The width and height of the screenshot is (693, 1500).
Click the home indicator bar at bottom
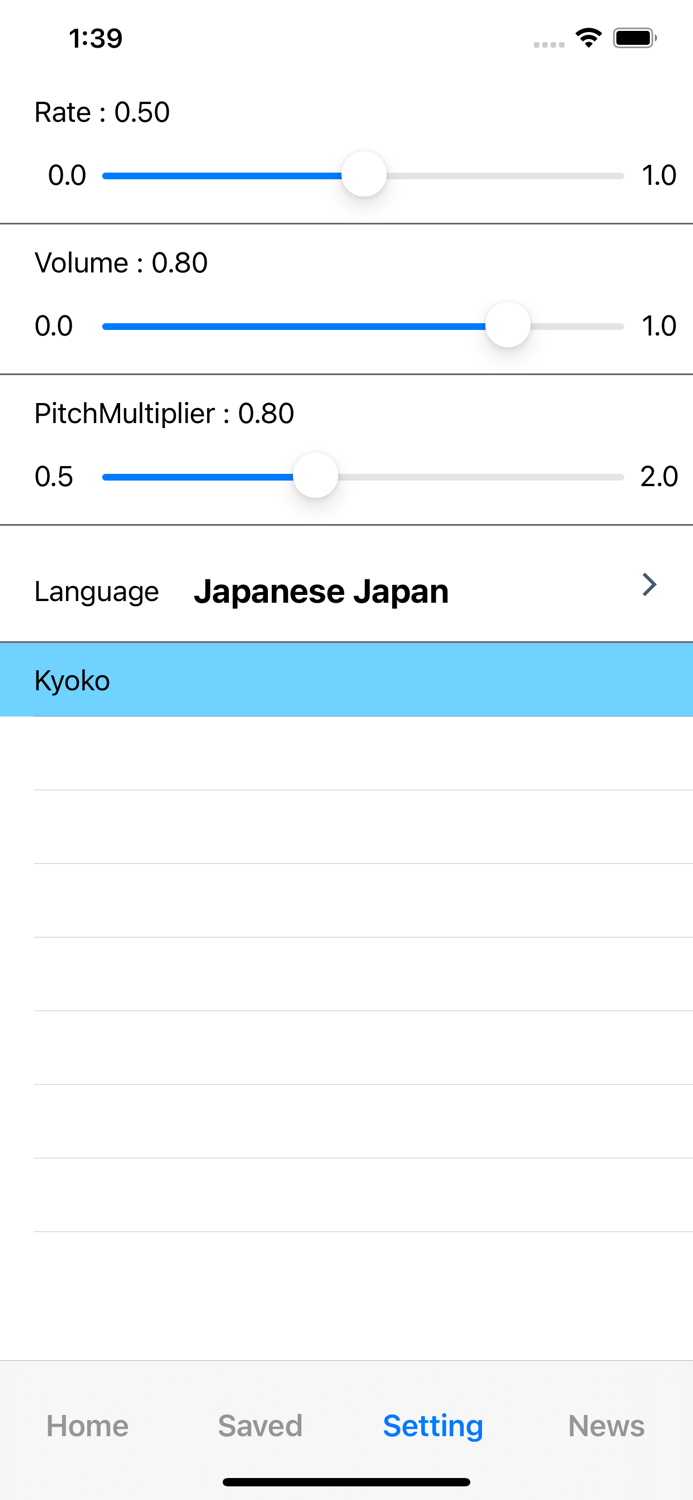point(346,1482)
